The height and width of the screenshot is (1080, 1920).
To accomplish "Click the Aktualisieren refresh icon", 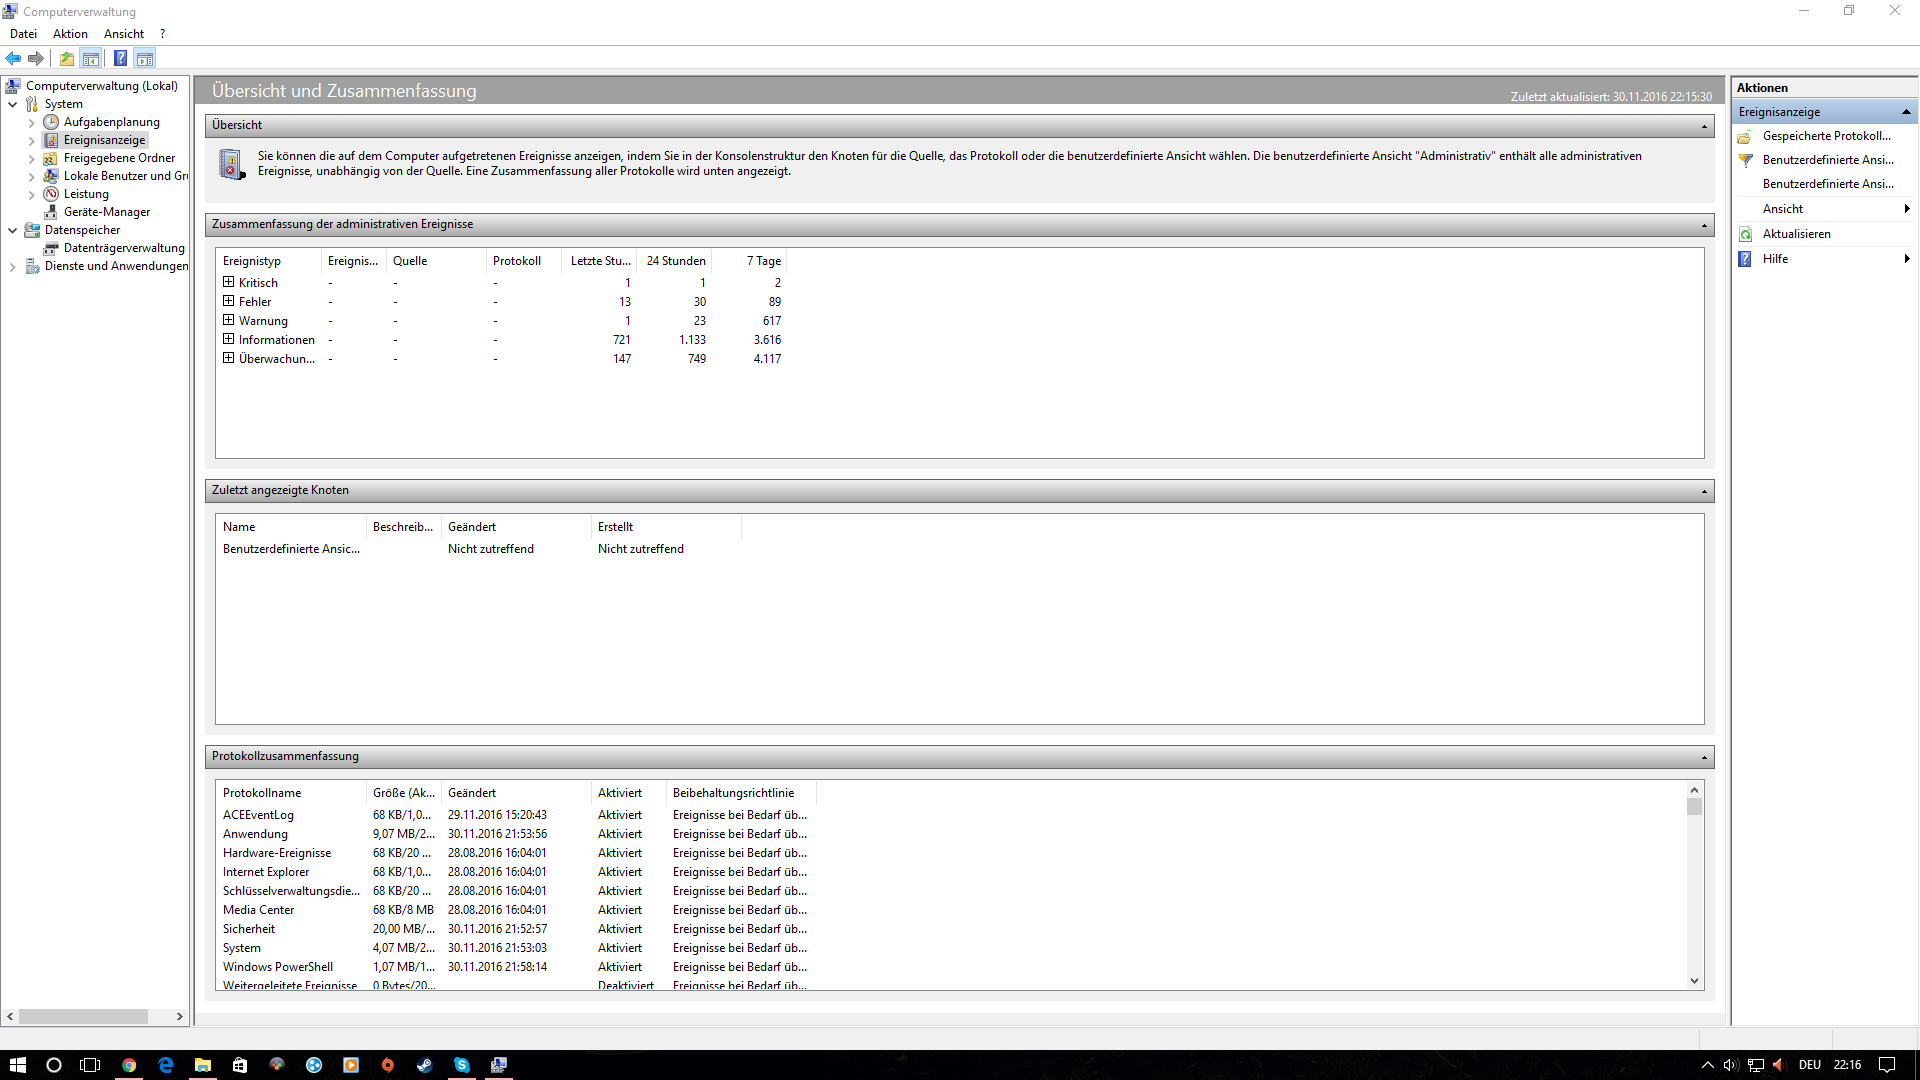I will [x=1746, y=234].
